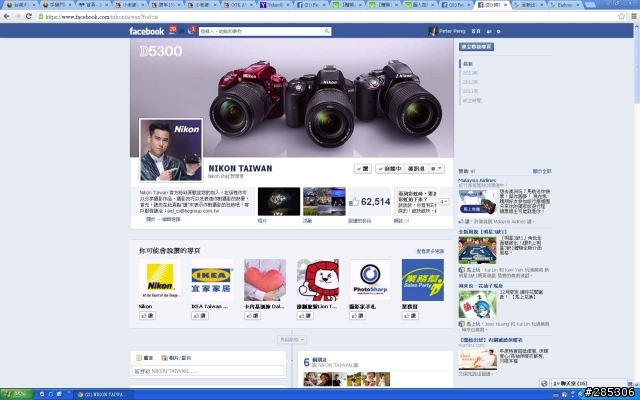This screenshot has width=640, height=400.
Task: Jump to the 2011 timeline entry
Action: (x=470, y=91)
